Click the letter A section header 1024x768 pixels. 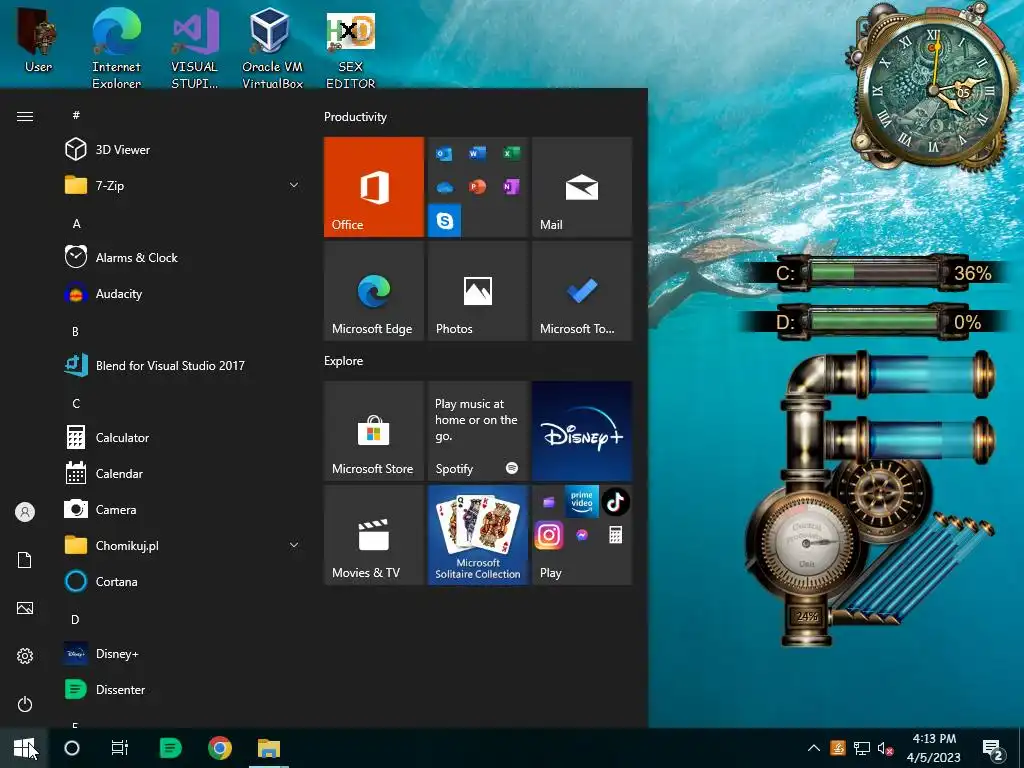pos(76,223)
